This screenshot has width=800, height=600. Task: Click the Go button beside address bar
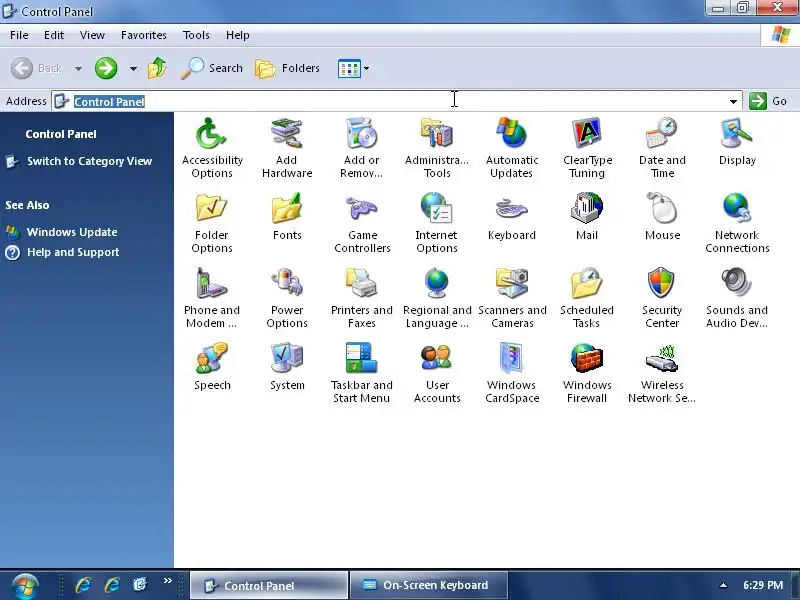[x=768, y=101]
